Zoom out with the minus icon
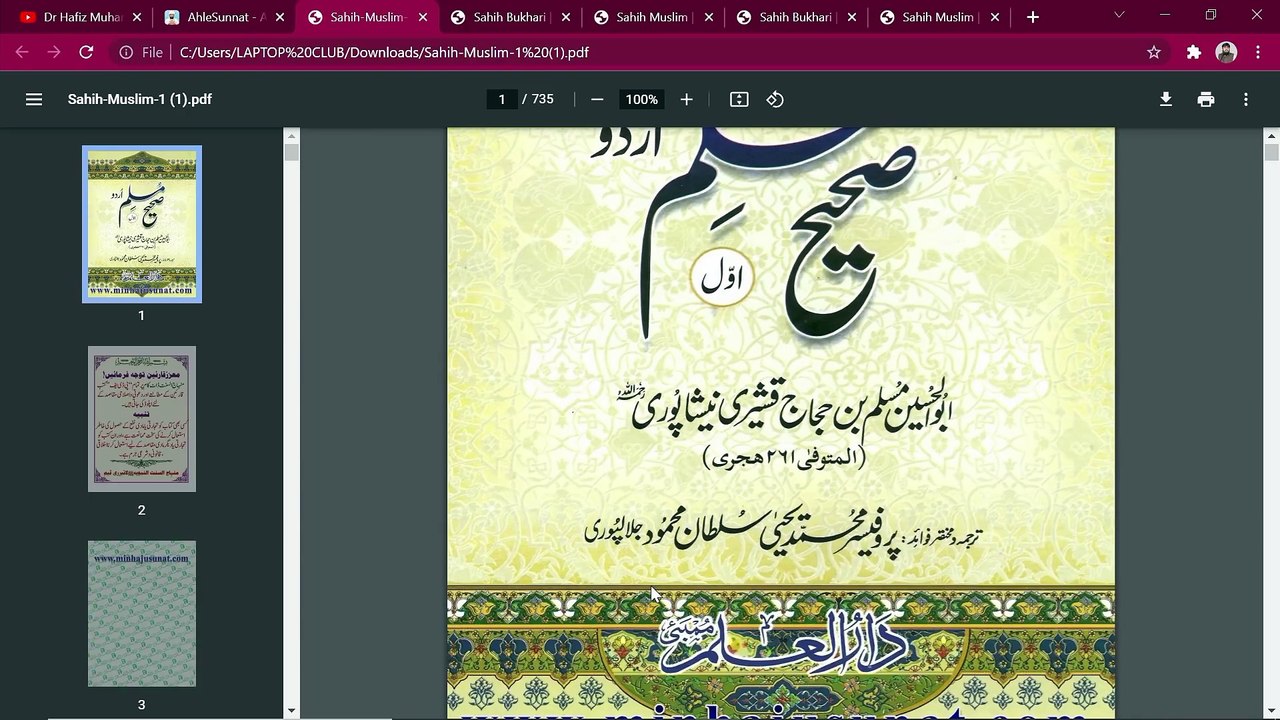Image resolution: width=1280 pixels, height=720 pixels. (x=597, y=99)
